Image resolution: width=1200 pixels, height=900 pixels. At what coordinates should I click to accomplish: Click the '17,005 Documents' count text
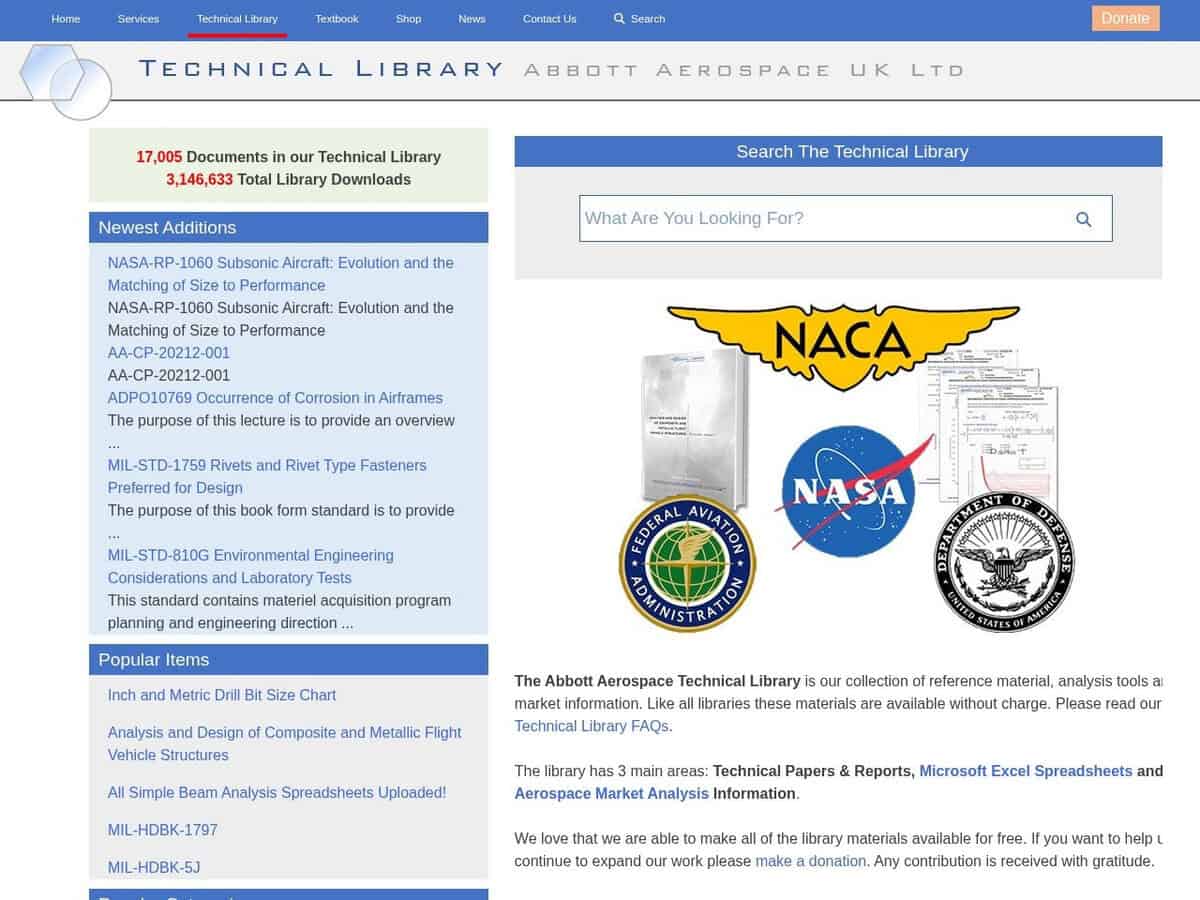click(x=289, y=157)
